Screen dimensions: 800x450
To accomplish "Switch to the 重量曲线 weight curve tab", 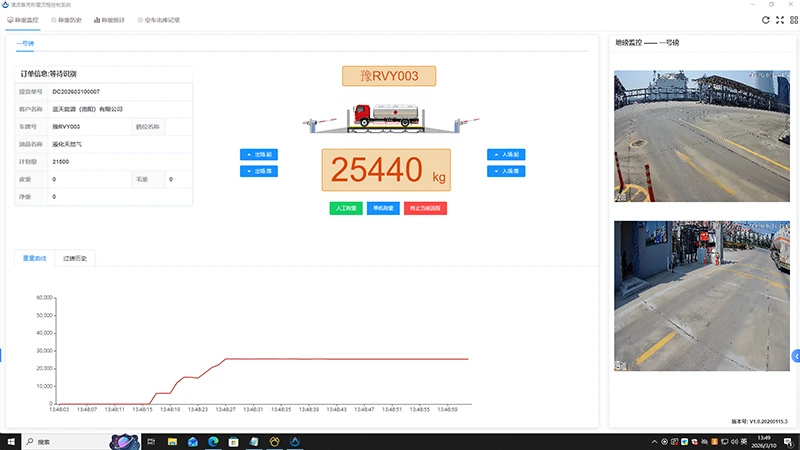I will [34, 258].
